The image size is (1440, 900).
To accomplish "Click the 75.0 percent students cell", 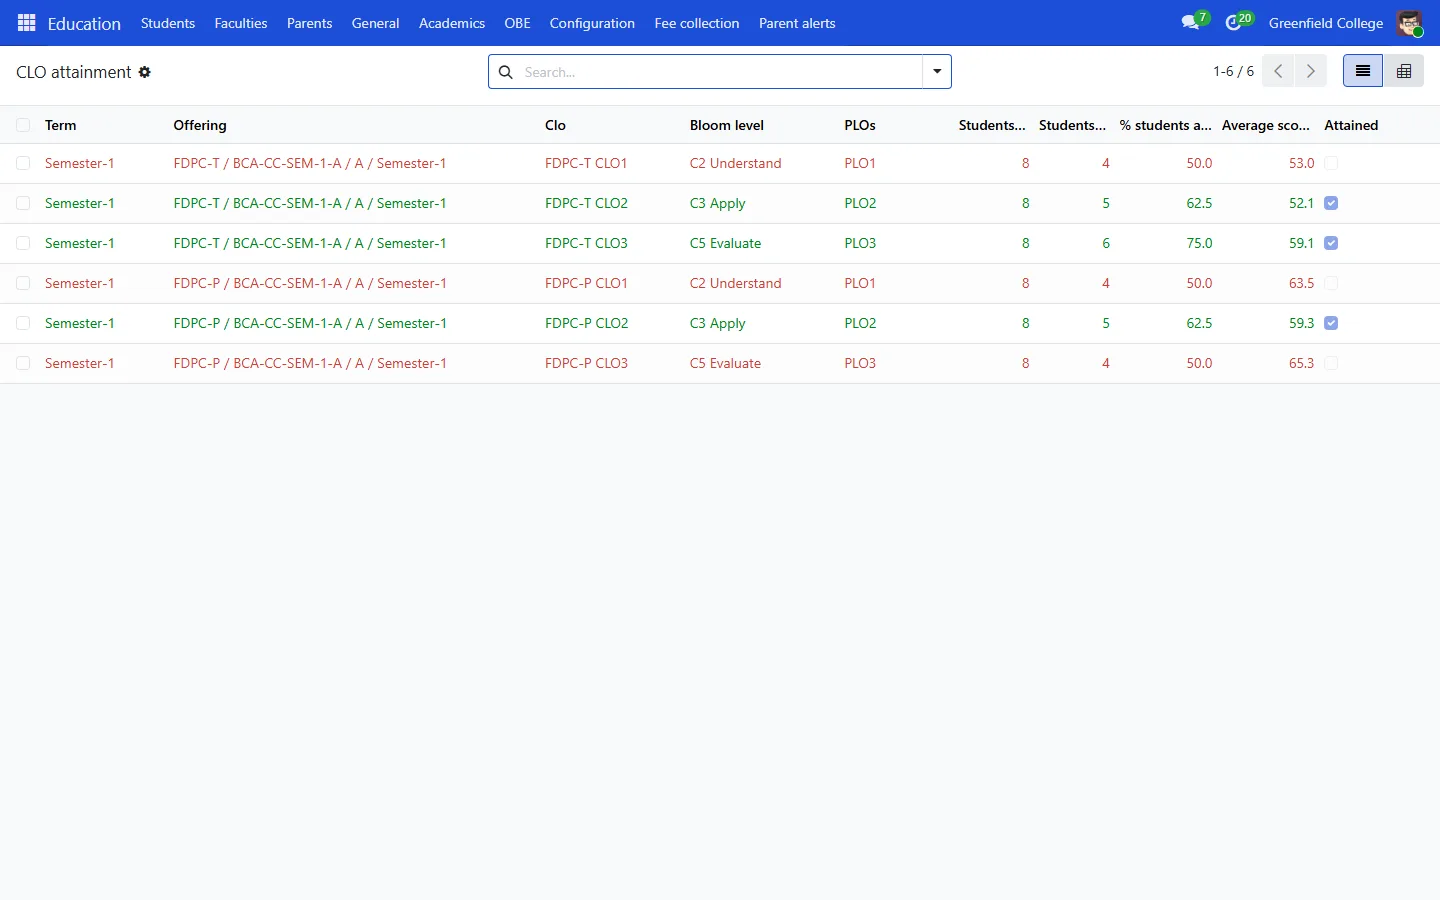I will pos(1199,243).
